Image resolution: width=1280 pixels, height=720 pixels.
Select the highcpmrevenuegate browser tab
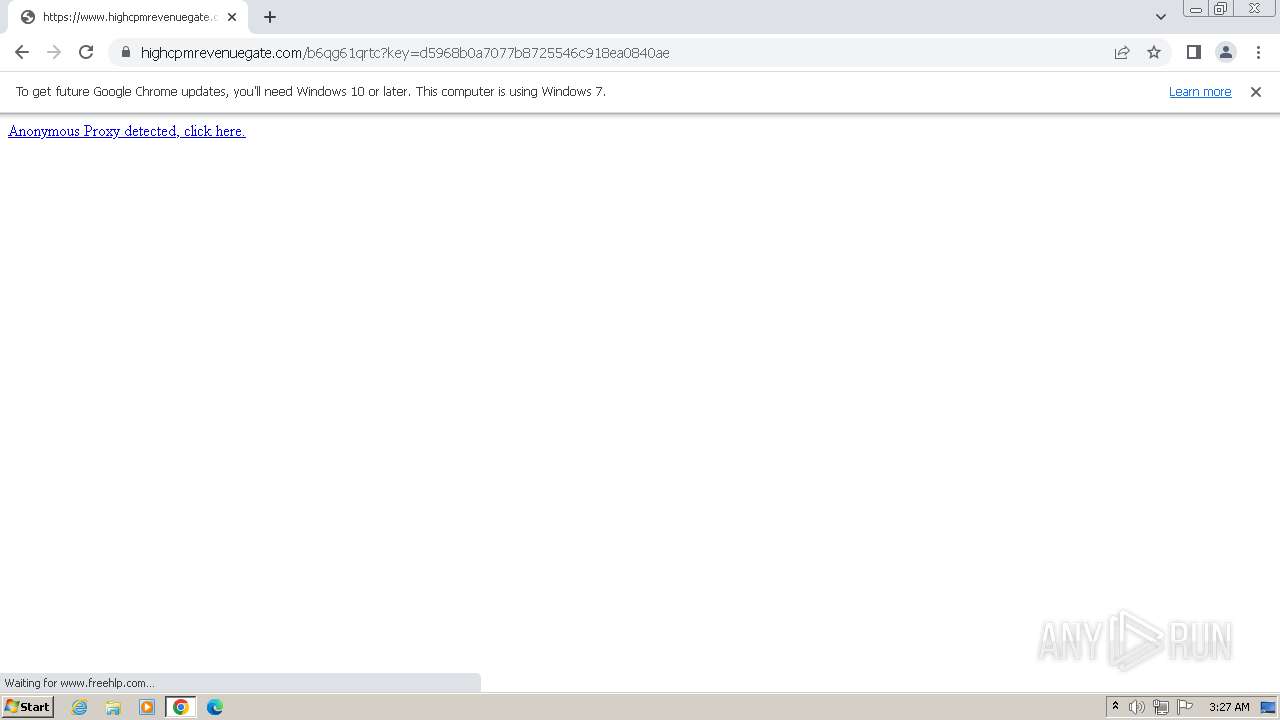(x=127, y=17)
